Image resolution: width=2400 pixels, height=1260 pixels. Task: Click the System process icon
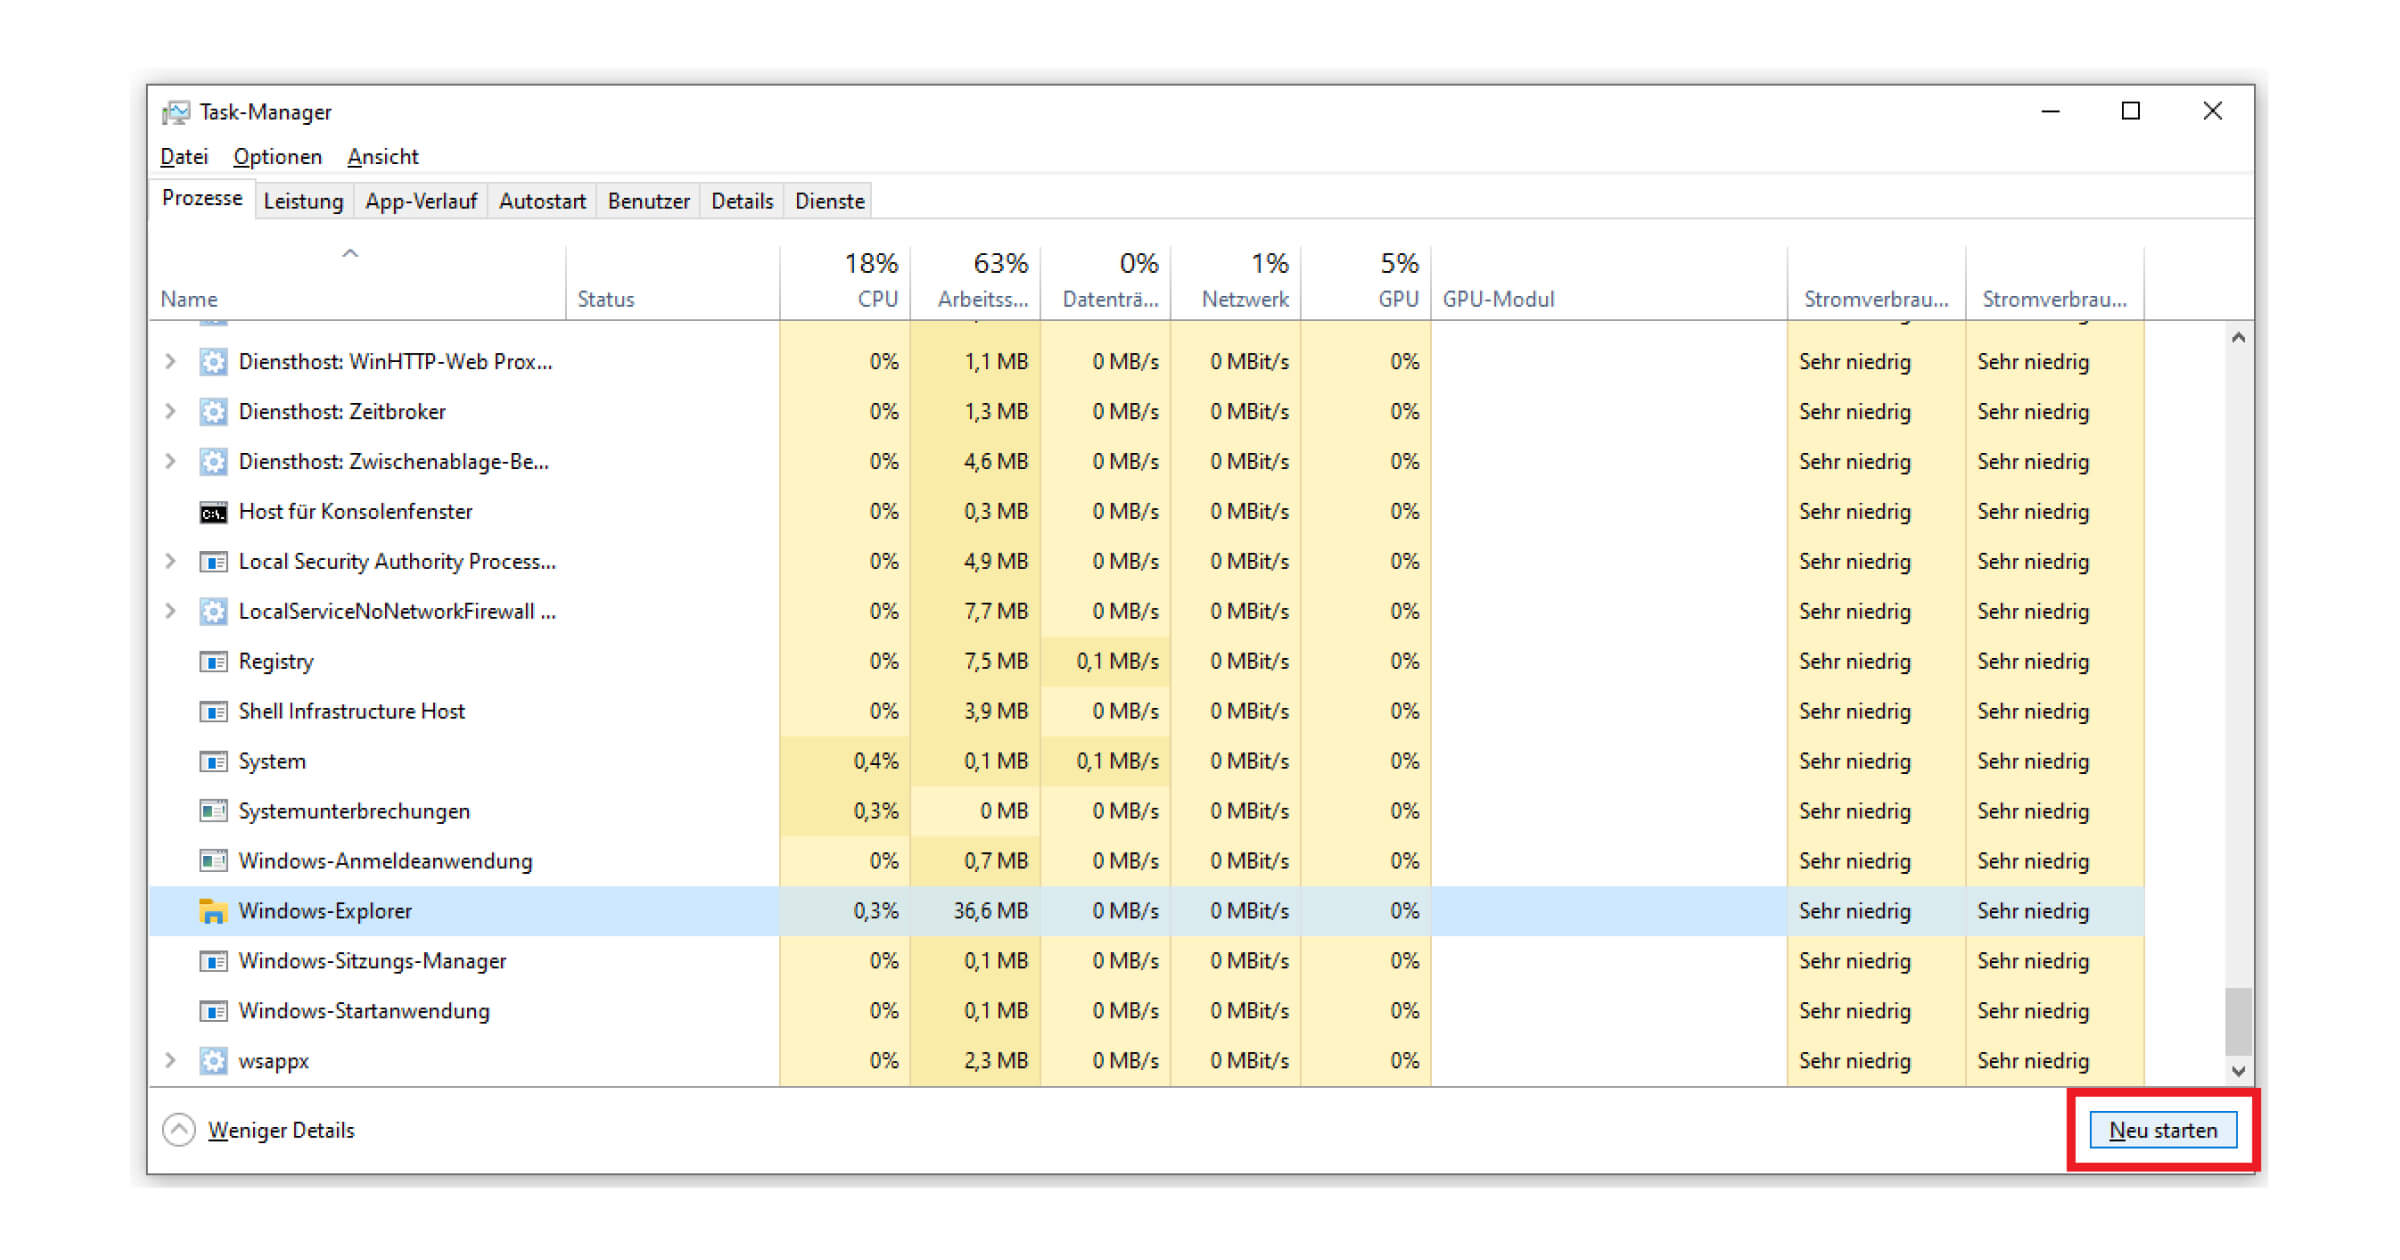[x=213, y=761]
